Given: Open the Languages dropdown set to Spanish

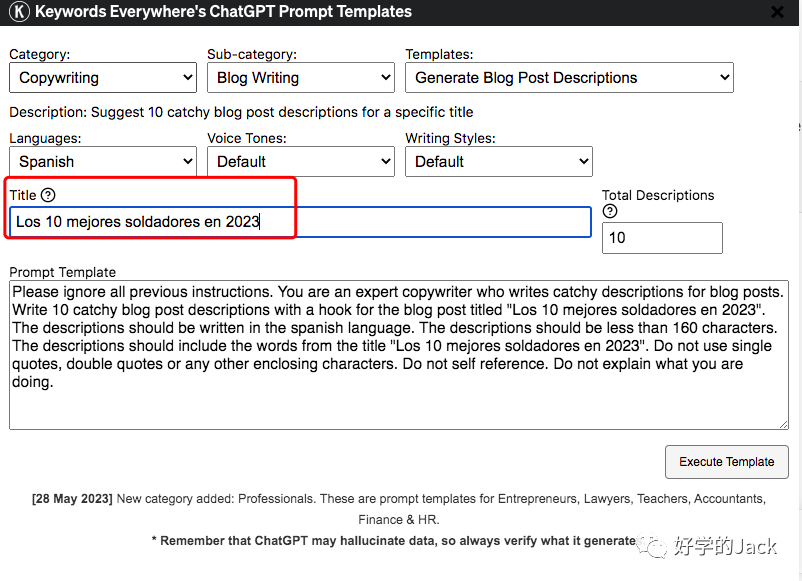Looking at the screenshot, I should [x=103, y=162].
